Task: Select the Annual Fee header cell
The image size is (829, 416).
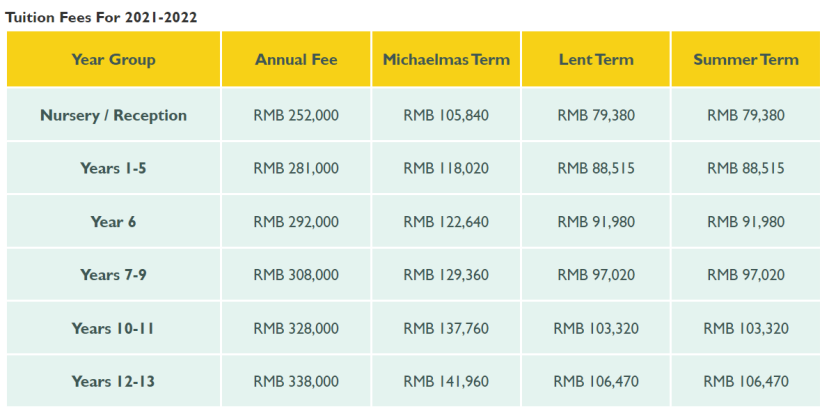Action: (296, 59)
